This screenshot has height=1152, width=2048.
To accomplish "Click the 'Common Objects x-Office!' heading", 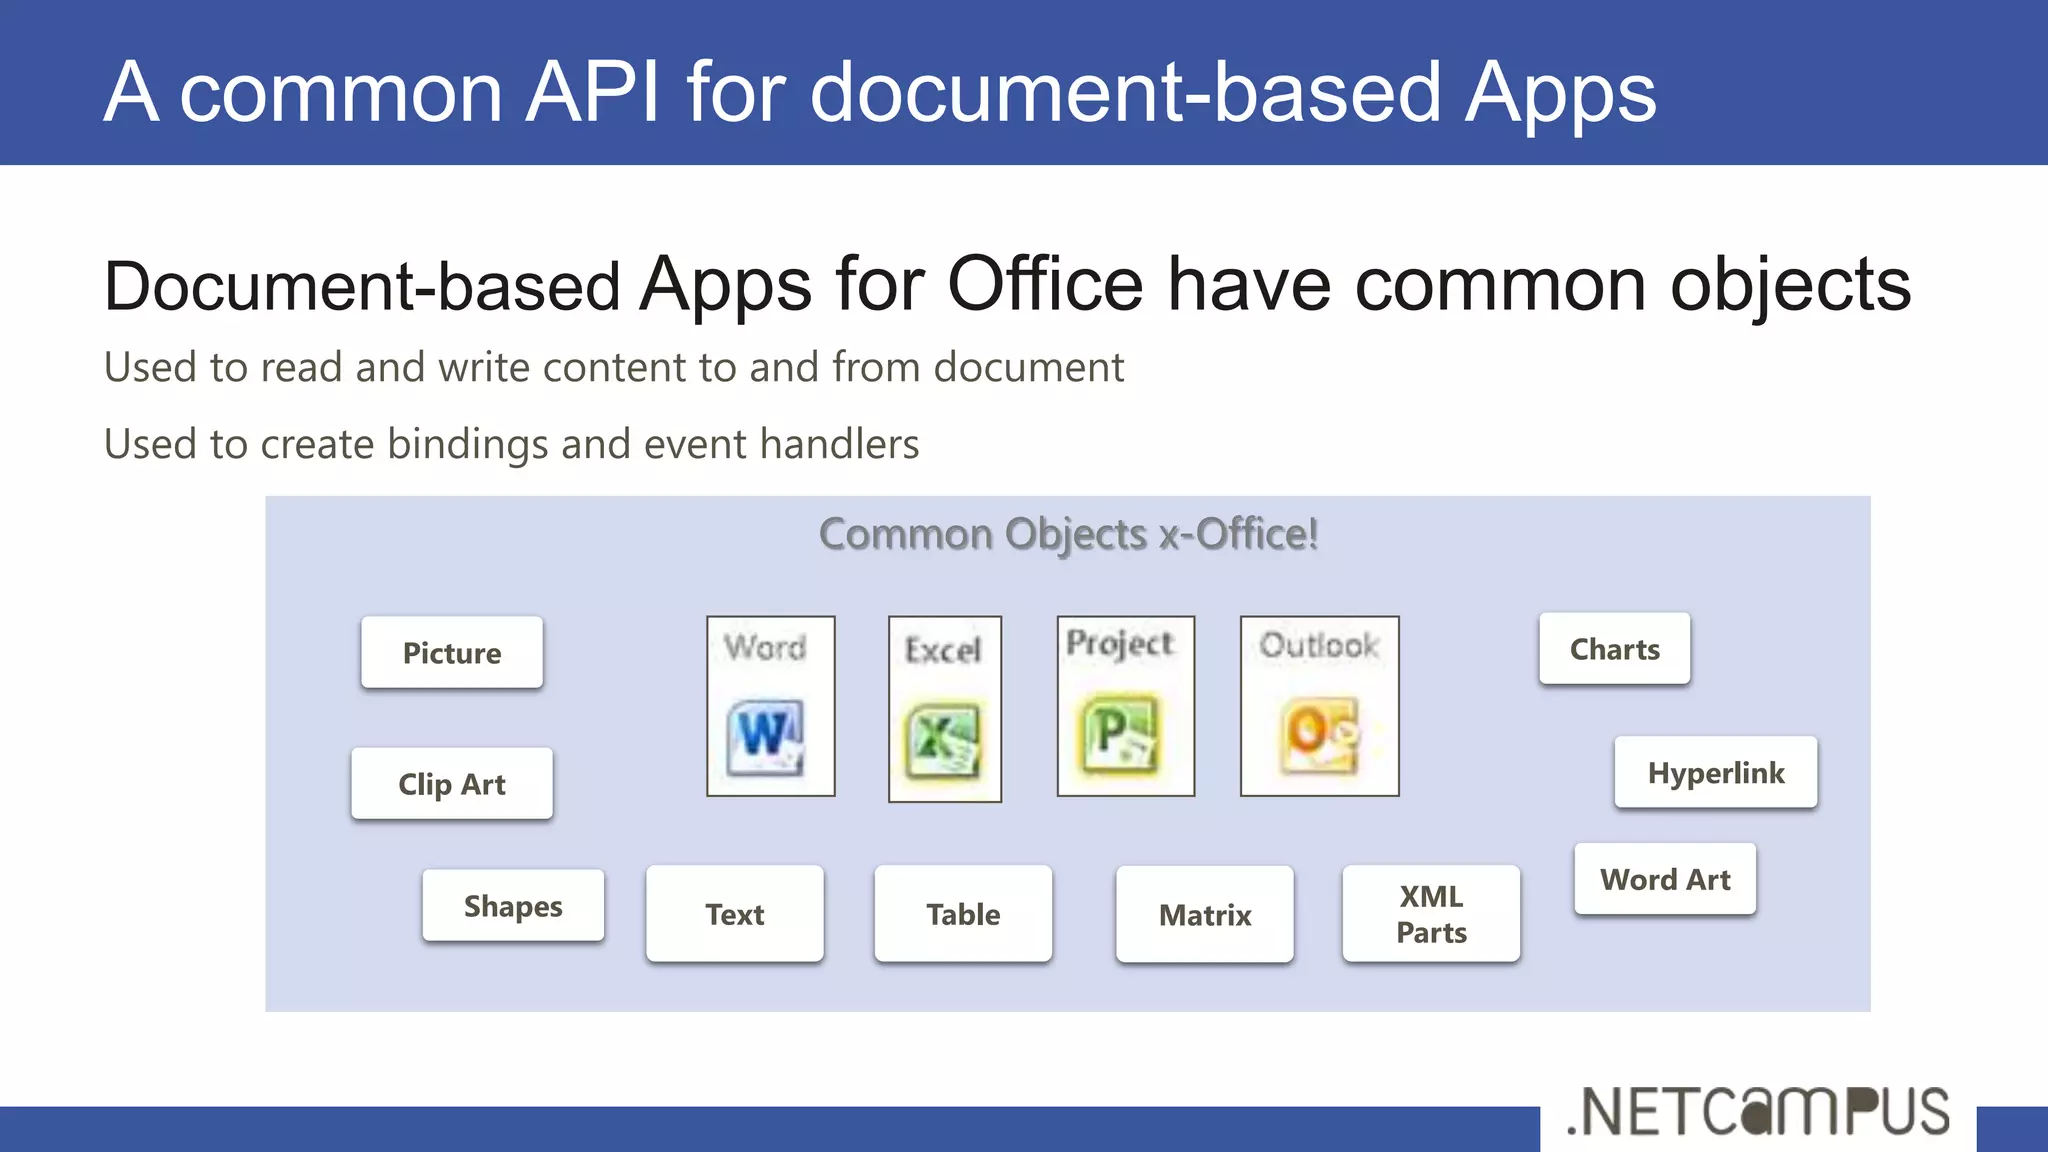I will (x=1068, y=534).
